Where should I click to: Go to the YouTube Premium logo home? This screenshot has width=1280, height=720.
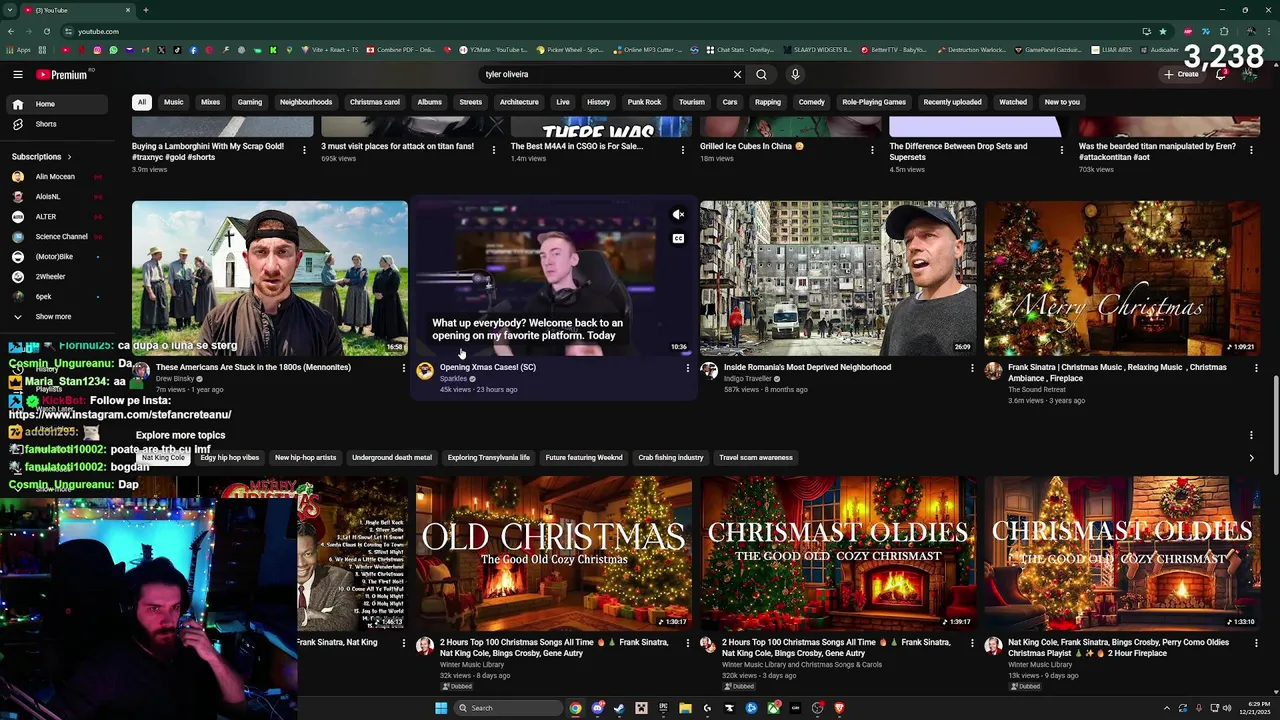pos(62,74)
